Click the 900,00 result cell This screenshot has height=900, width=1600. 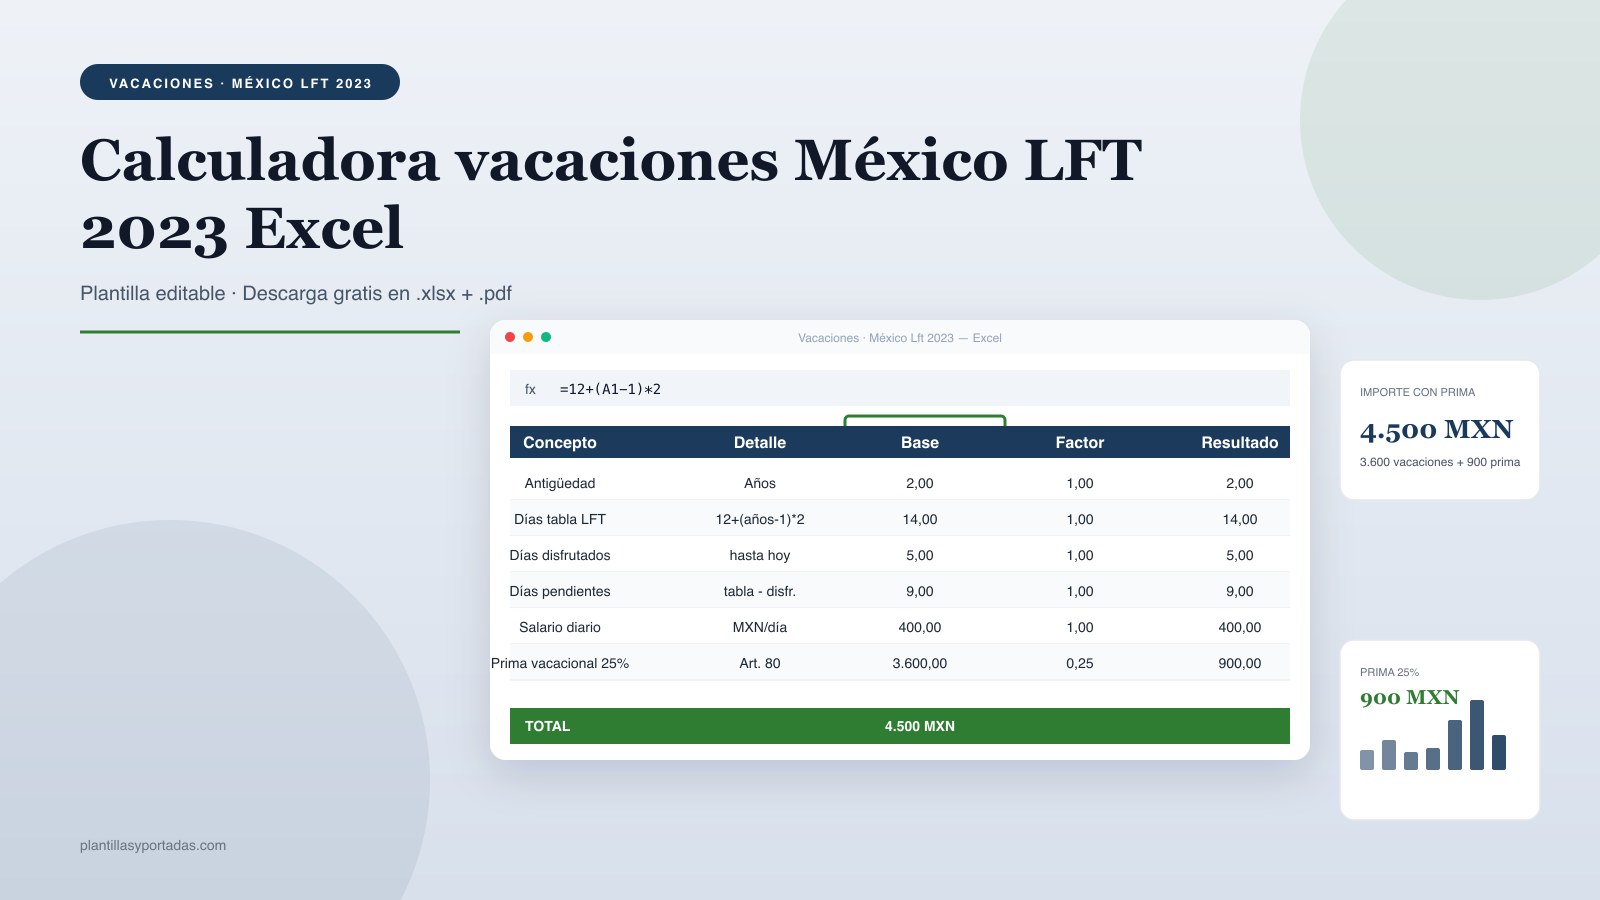(1240, 663)
